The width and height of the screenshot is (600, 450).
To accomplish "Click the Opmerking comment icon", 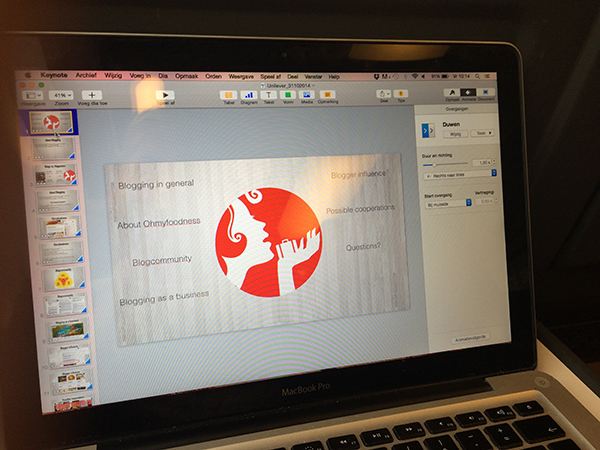I will coord(328,94).
